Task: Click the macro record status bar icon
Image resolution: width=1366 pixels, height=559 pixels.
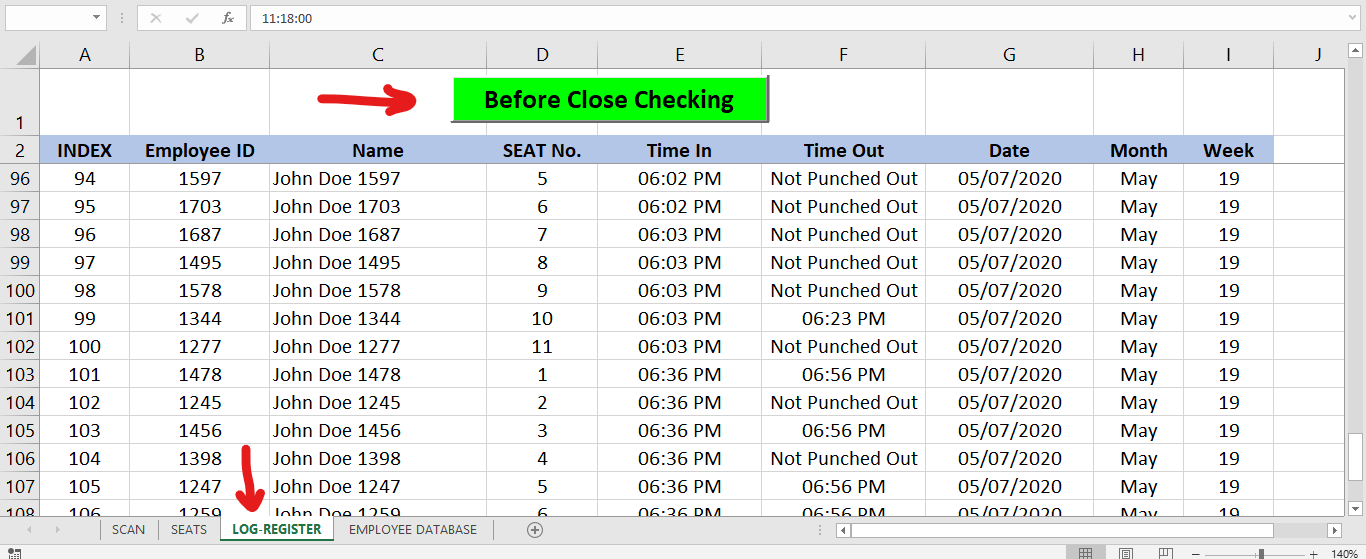Action: pyautogui.click(x=14, y=553)
